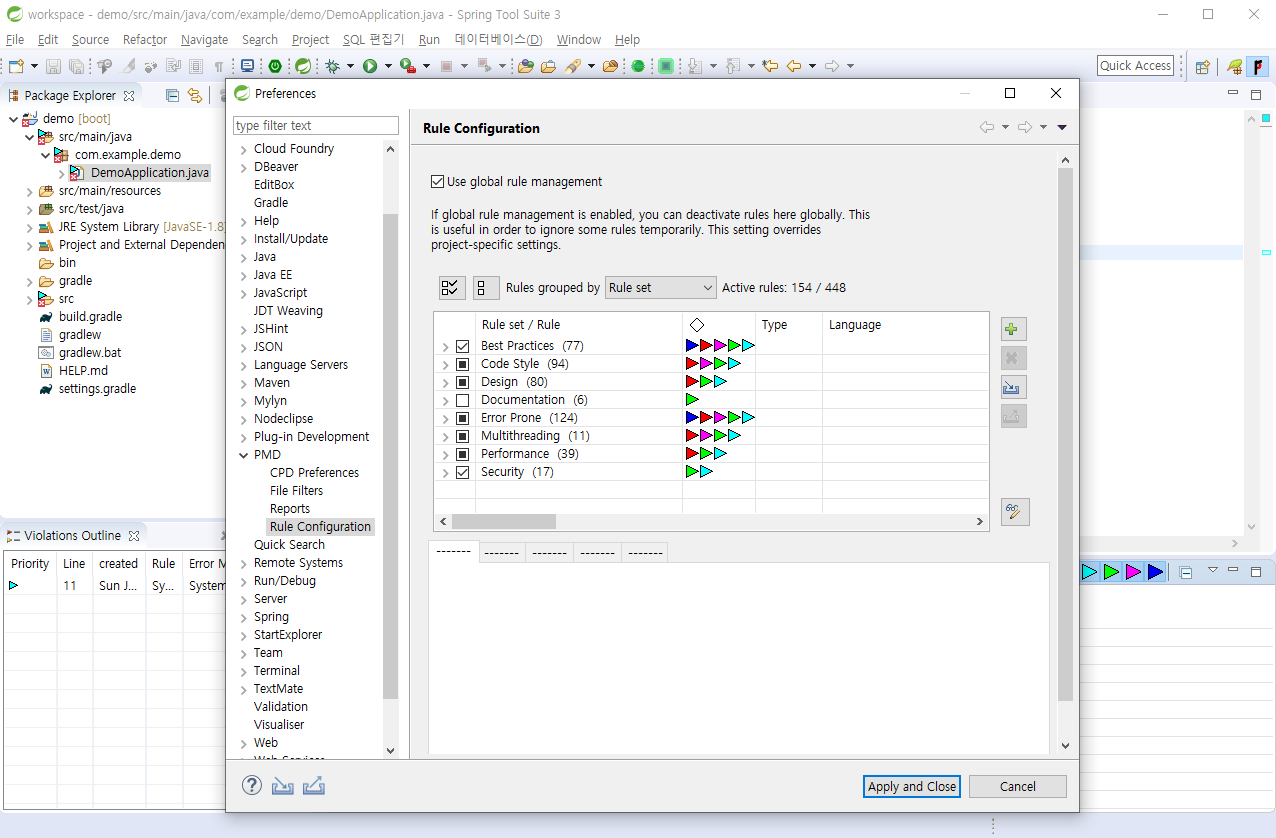Enable the Documentation rule set checkbox
The width and height of the screenshot is (1276, 838).
point(462,400)
